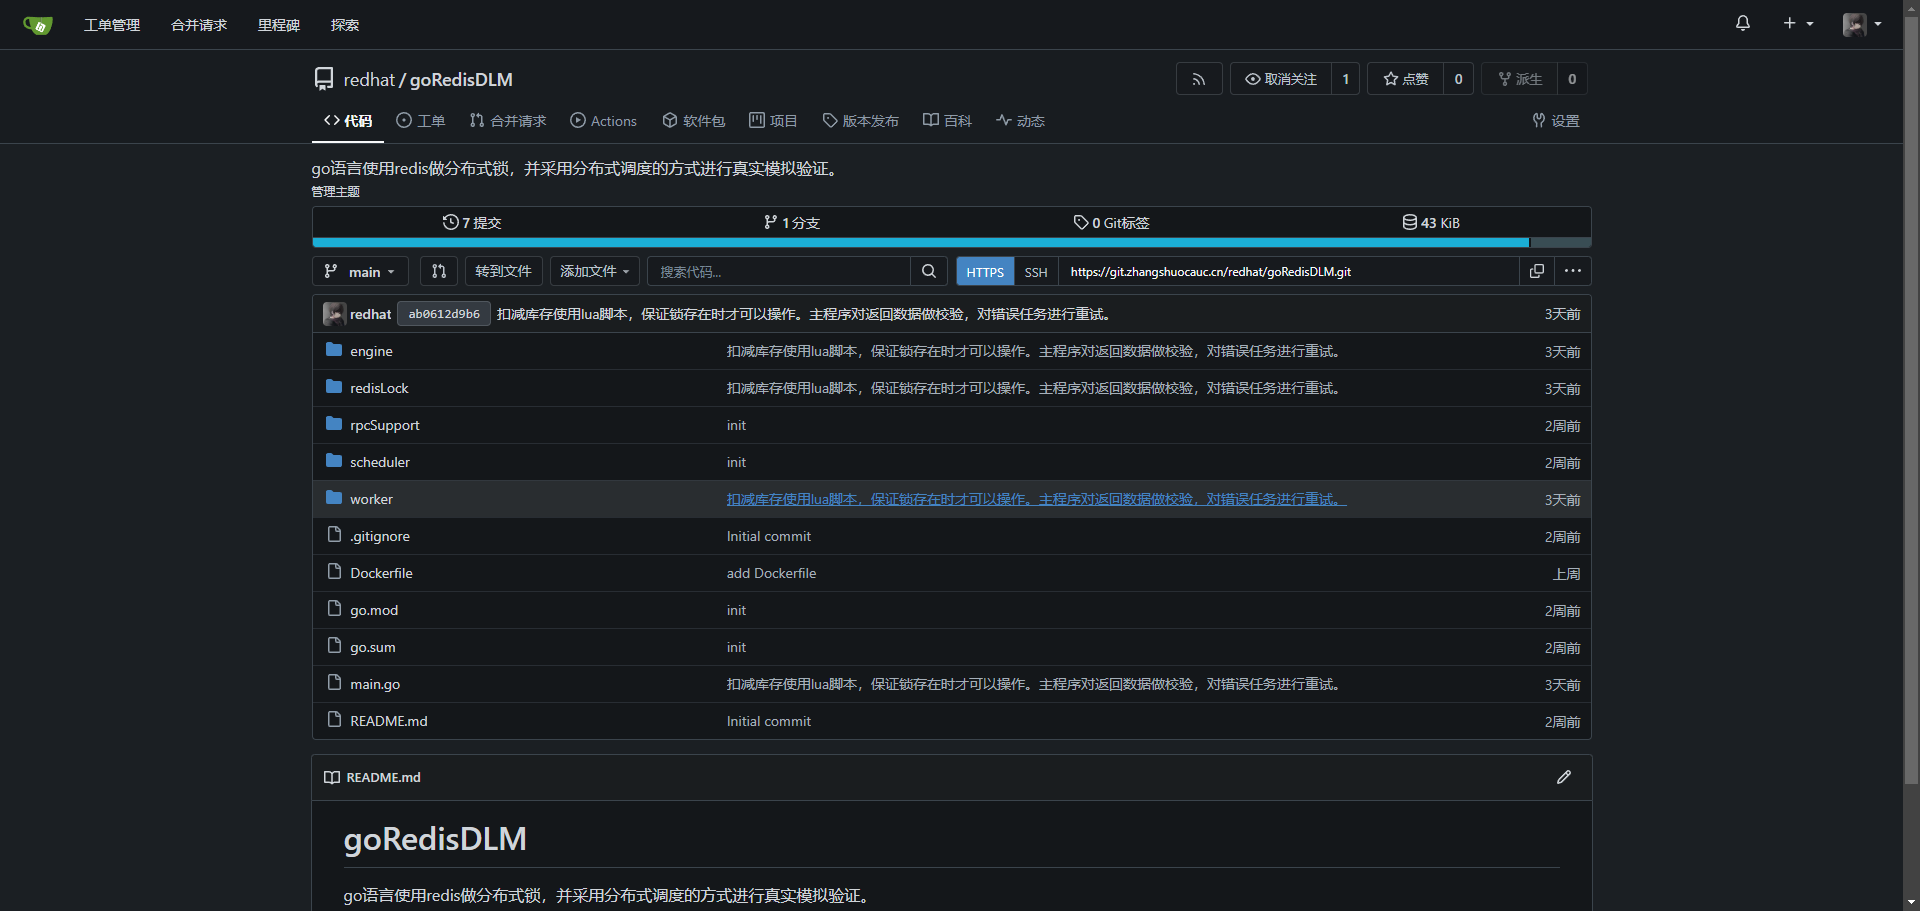Switch to the 代码 code tab
Viewport: 1920px width, 911px height.
click(x=348, y=121)
